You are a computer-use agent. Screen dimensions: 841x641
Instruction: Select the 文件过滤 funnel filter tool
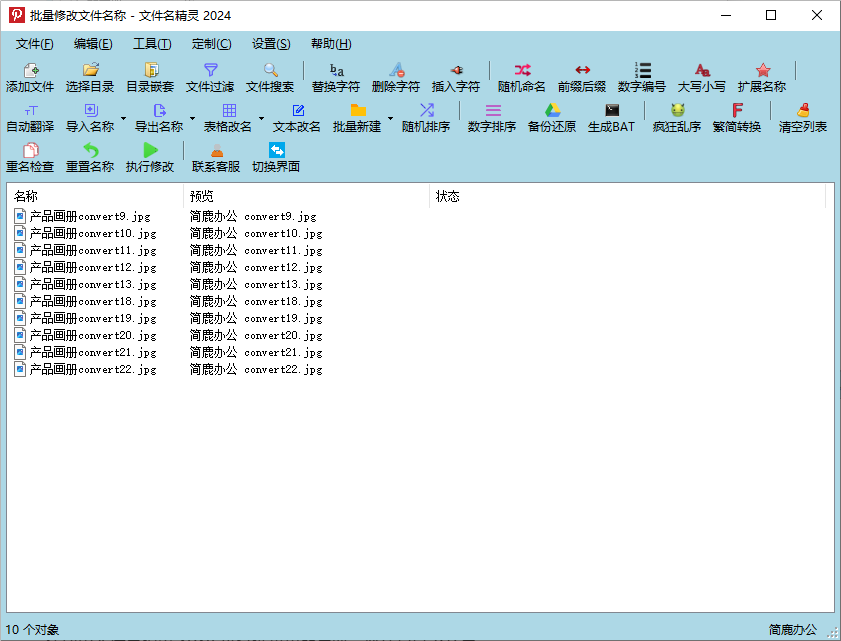(210, 71)
